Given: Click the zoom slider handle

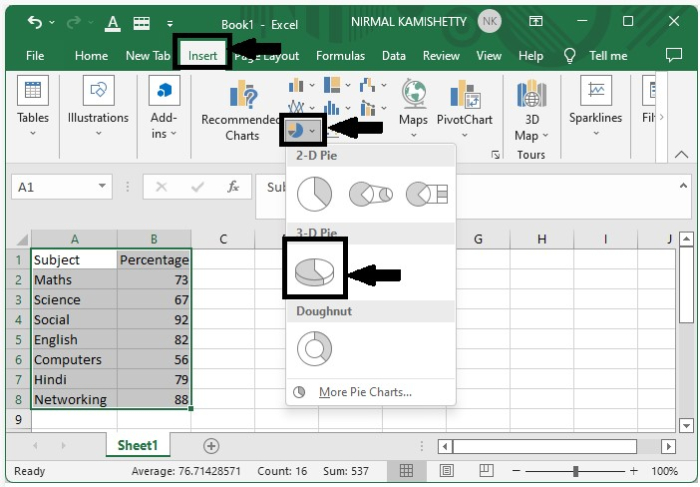Looking at the screenshot, I should coord(576,471).
